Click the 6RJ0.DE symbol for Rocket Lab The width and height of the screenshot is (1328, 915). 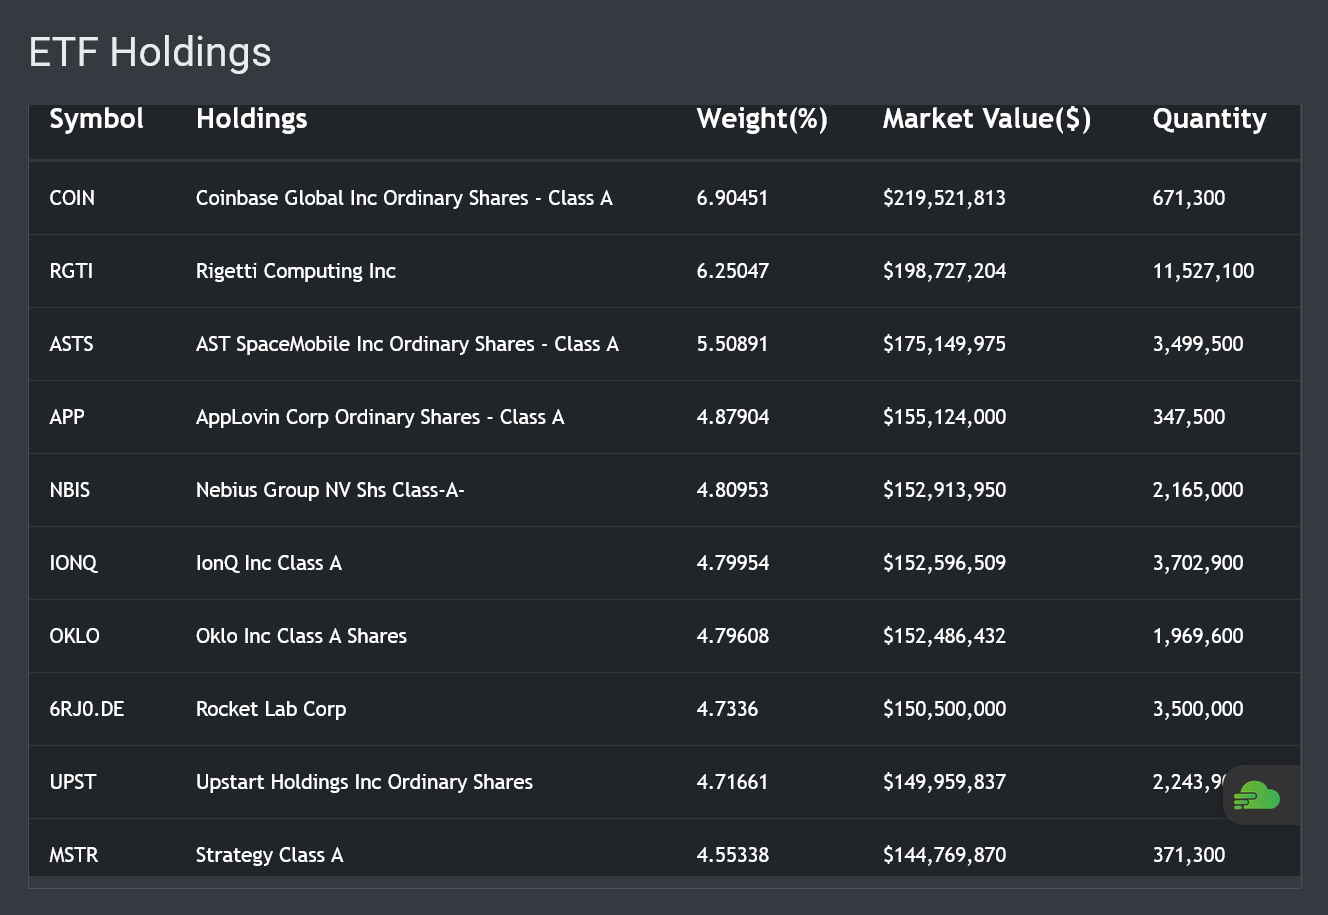point(87,709)
